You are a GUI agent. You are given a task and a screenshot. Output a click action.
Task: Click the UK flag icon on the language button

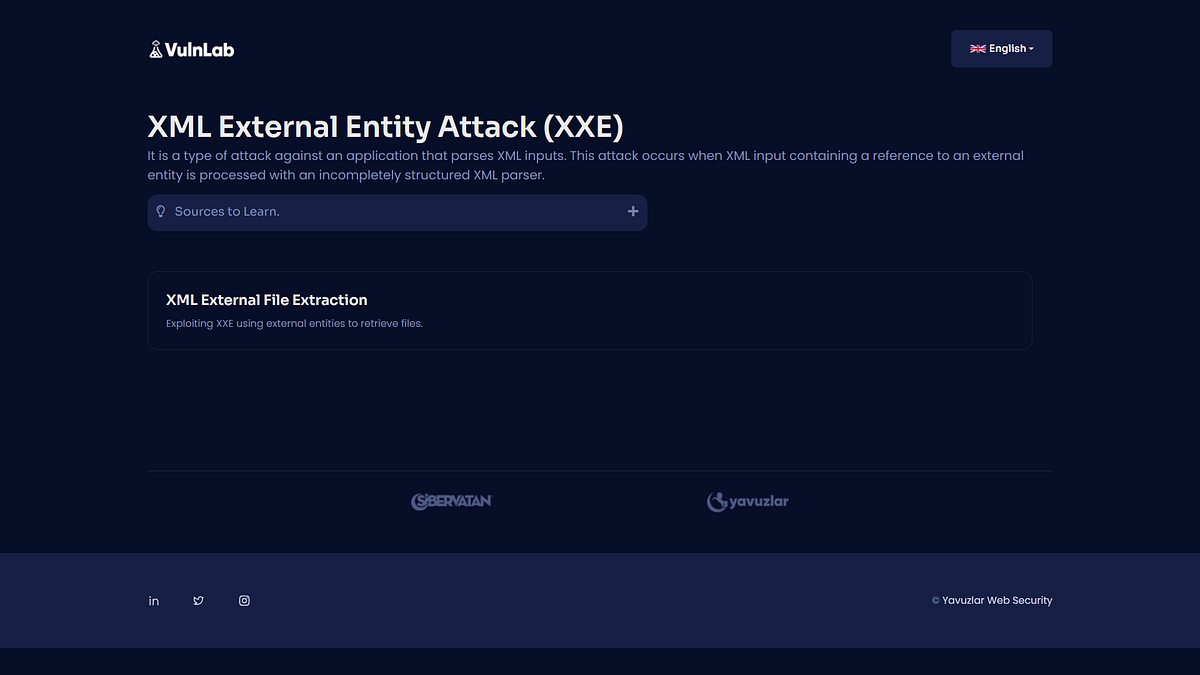click(977, 48)
